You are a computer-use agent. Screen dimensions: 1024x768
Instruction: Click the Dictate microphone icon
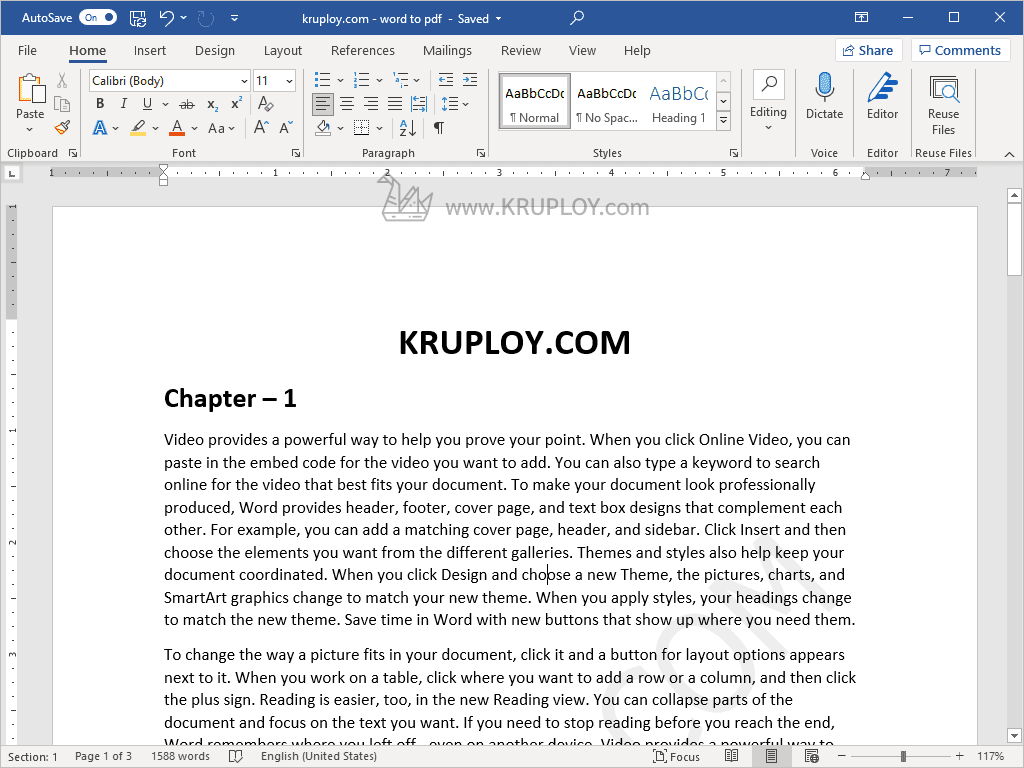824,96
